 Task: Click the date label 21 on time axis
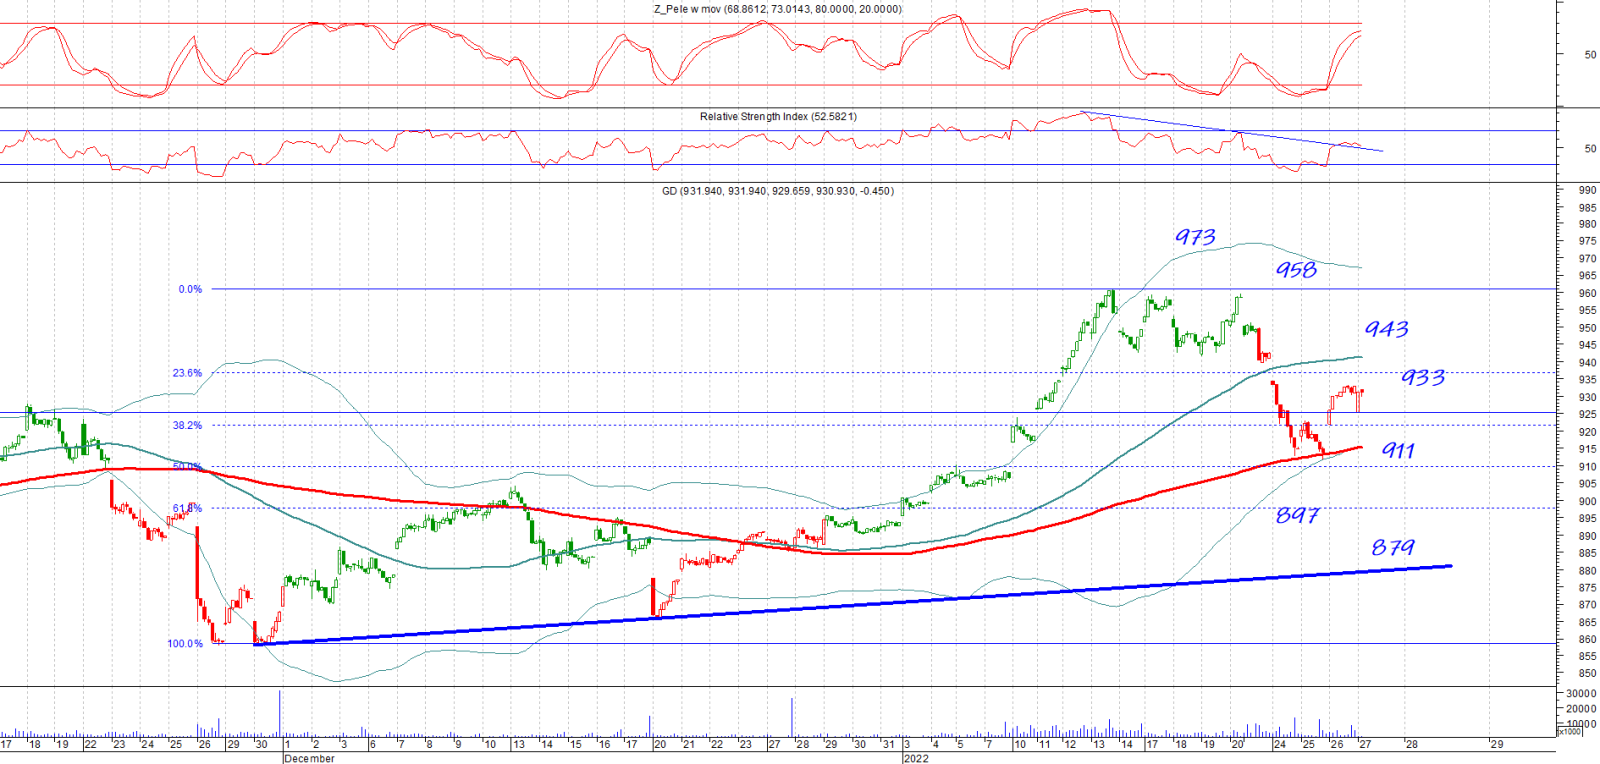click(689, 744)
